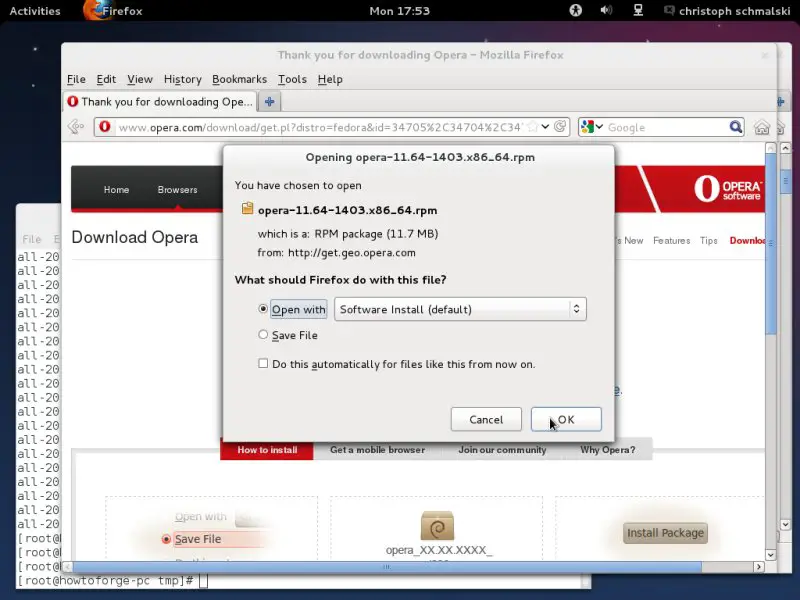Screen dimensions: 800x600
Task: Open the Software Install (default) dropdown
Action: click(460, 309)
